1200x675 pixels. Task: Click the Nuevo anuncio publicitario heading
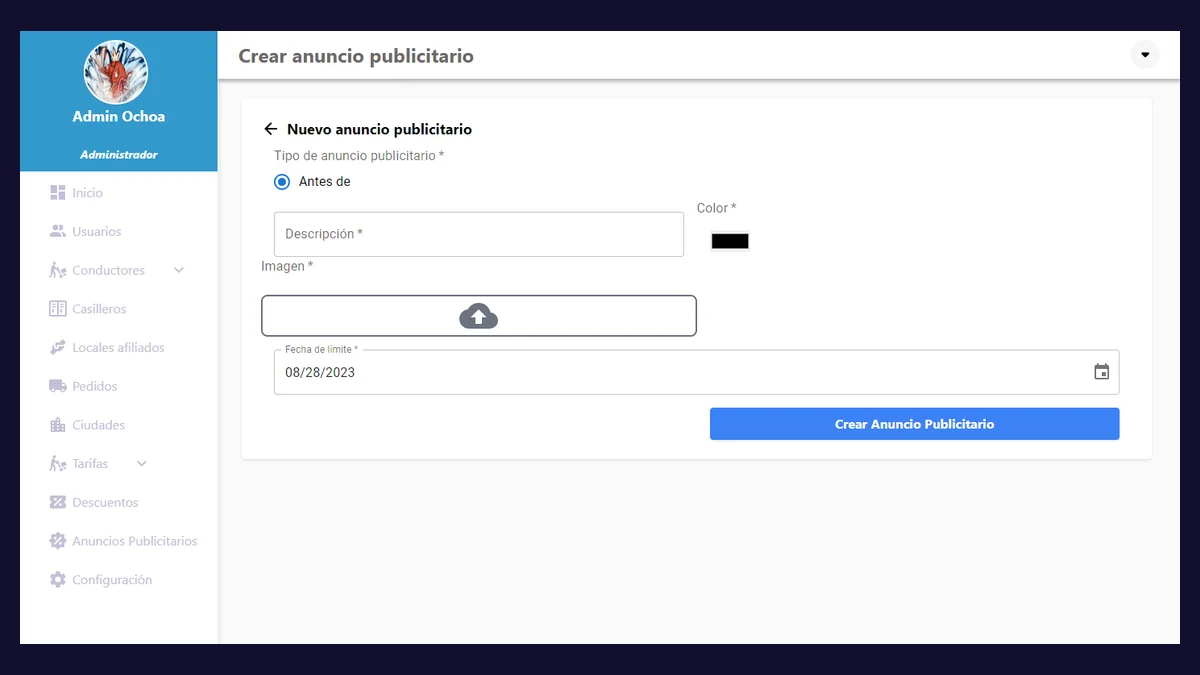[x=379, y=129]
